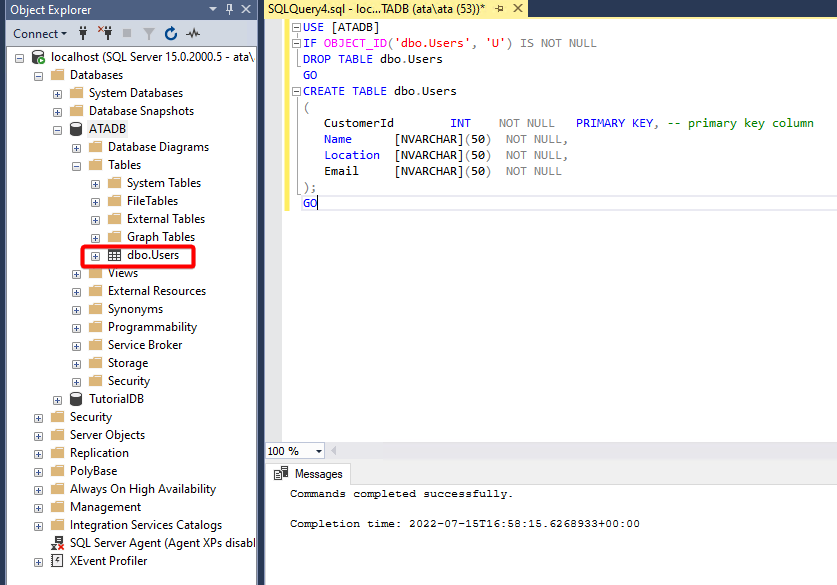Image resolution: width=837 pixels, height=585 pixels.
Task: Open Object Explorer window position dropdown arrow
Action: pos(213,9)
